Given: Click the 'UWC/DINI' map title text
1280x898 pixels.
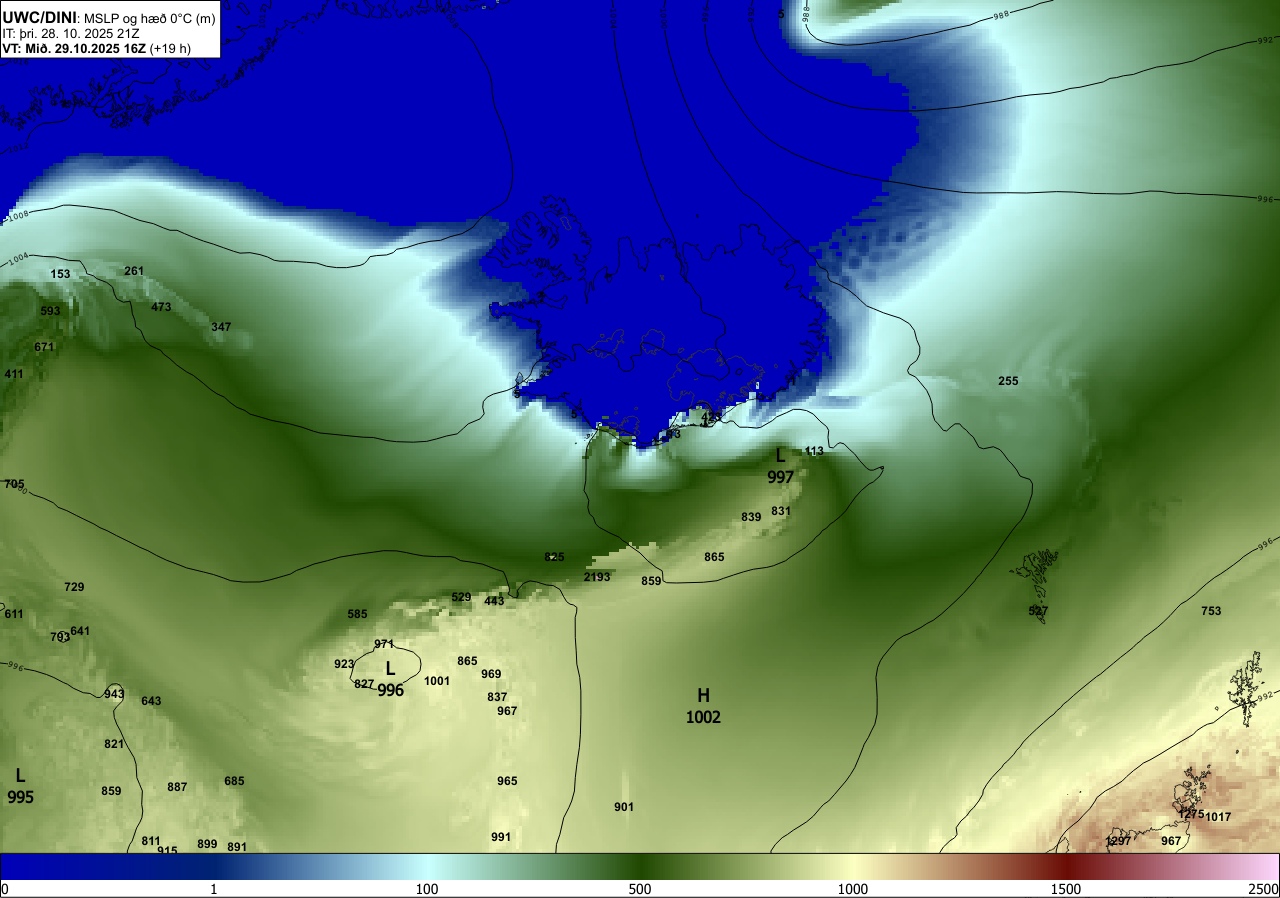Looking at the screenshot, I should pyautogui.click(x=39, y=16).
